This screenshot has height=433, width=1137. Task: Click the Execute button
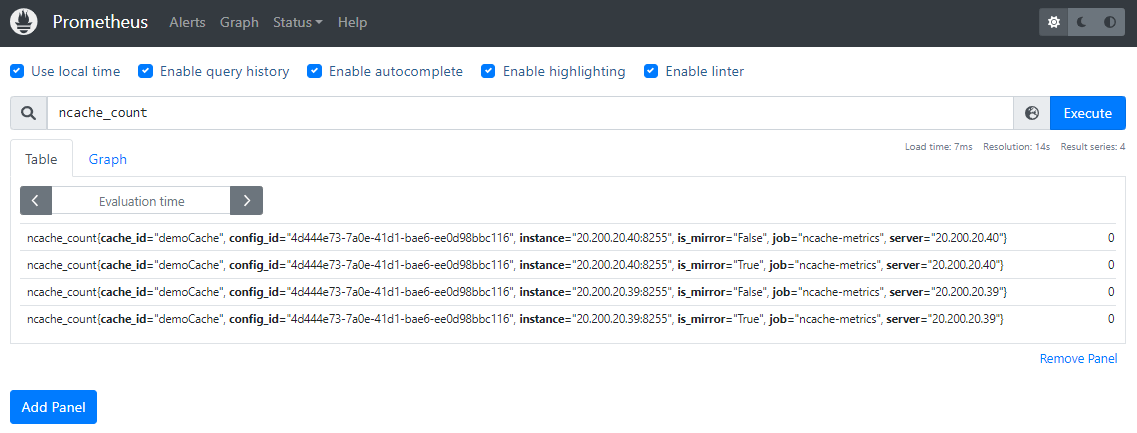1088,113
